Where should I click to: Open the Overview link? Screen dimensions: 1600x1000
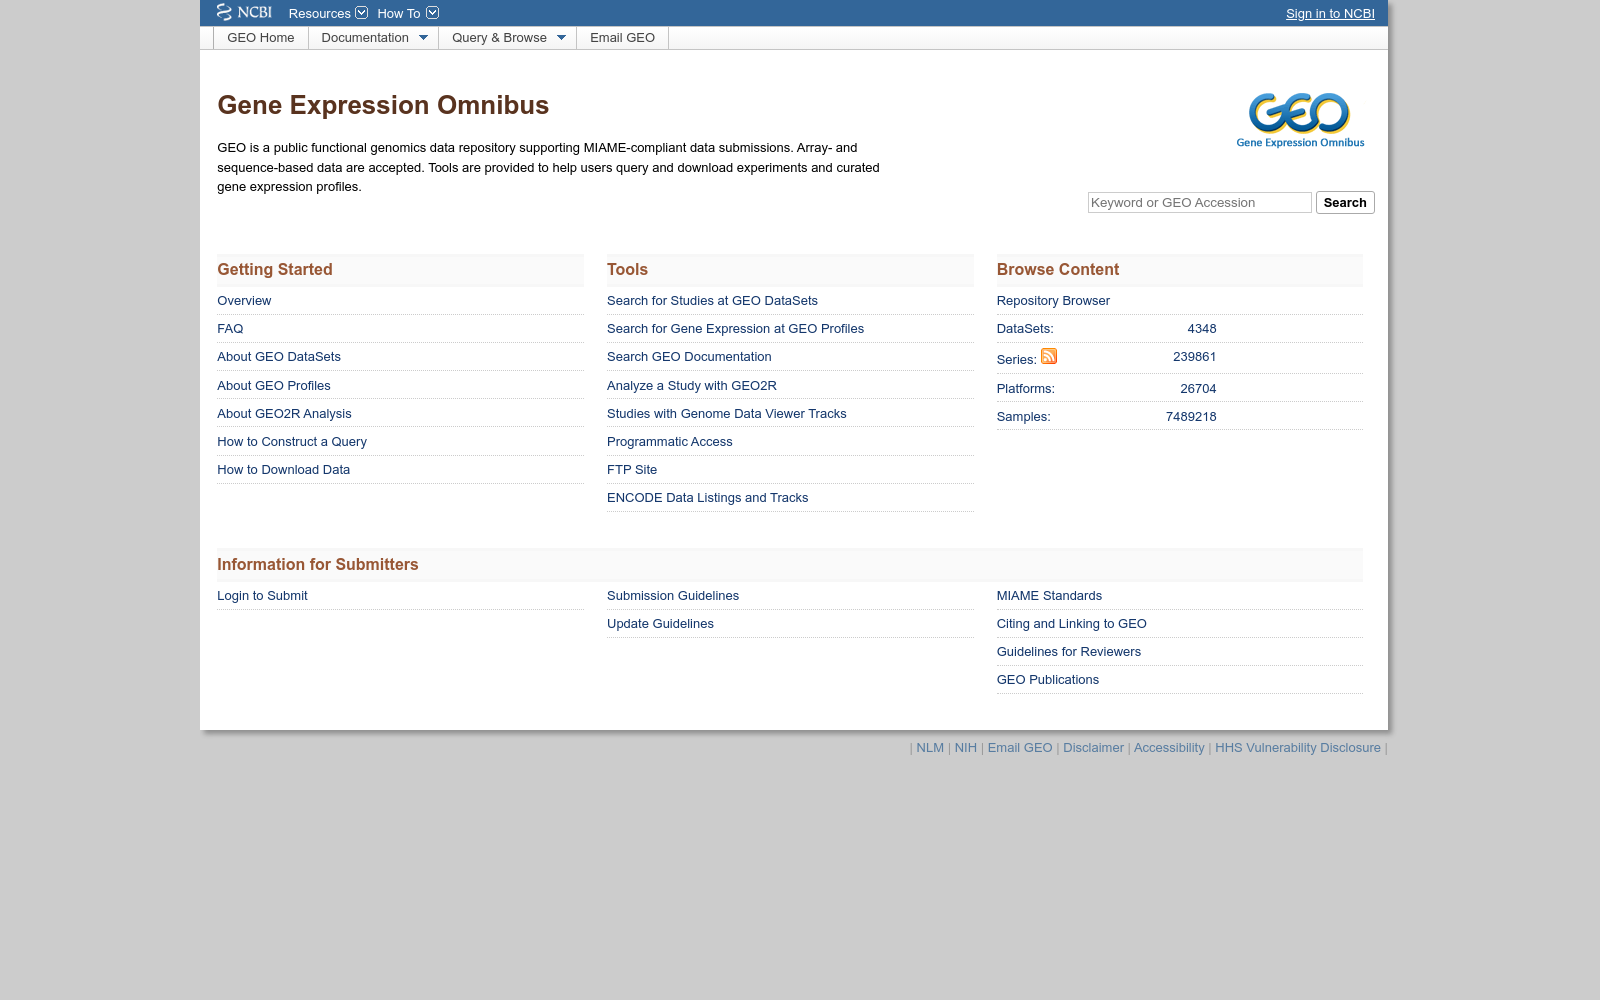[x=244, y=301]
